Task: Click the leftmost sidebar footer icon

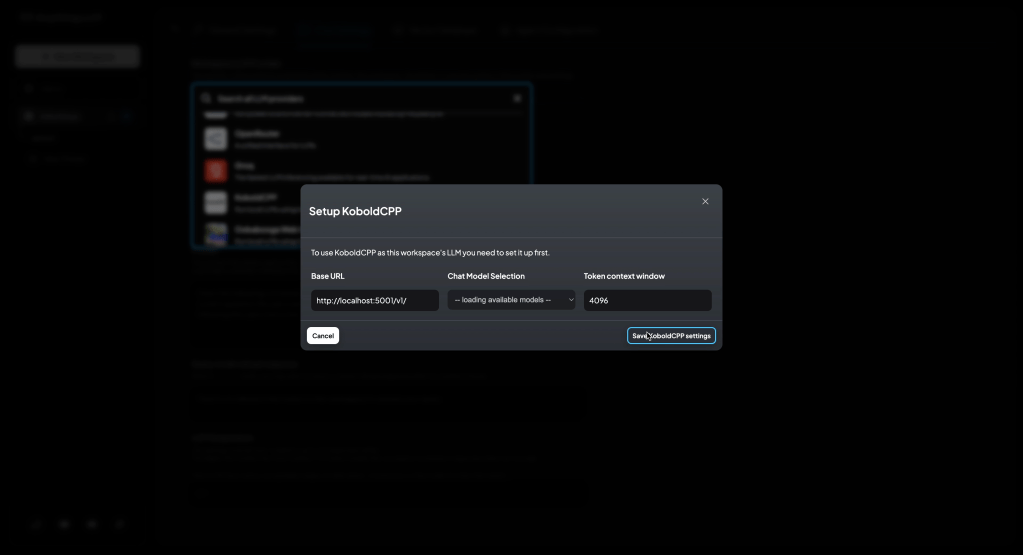Action: (37, 524)
